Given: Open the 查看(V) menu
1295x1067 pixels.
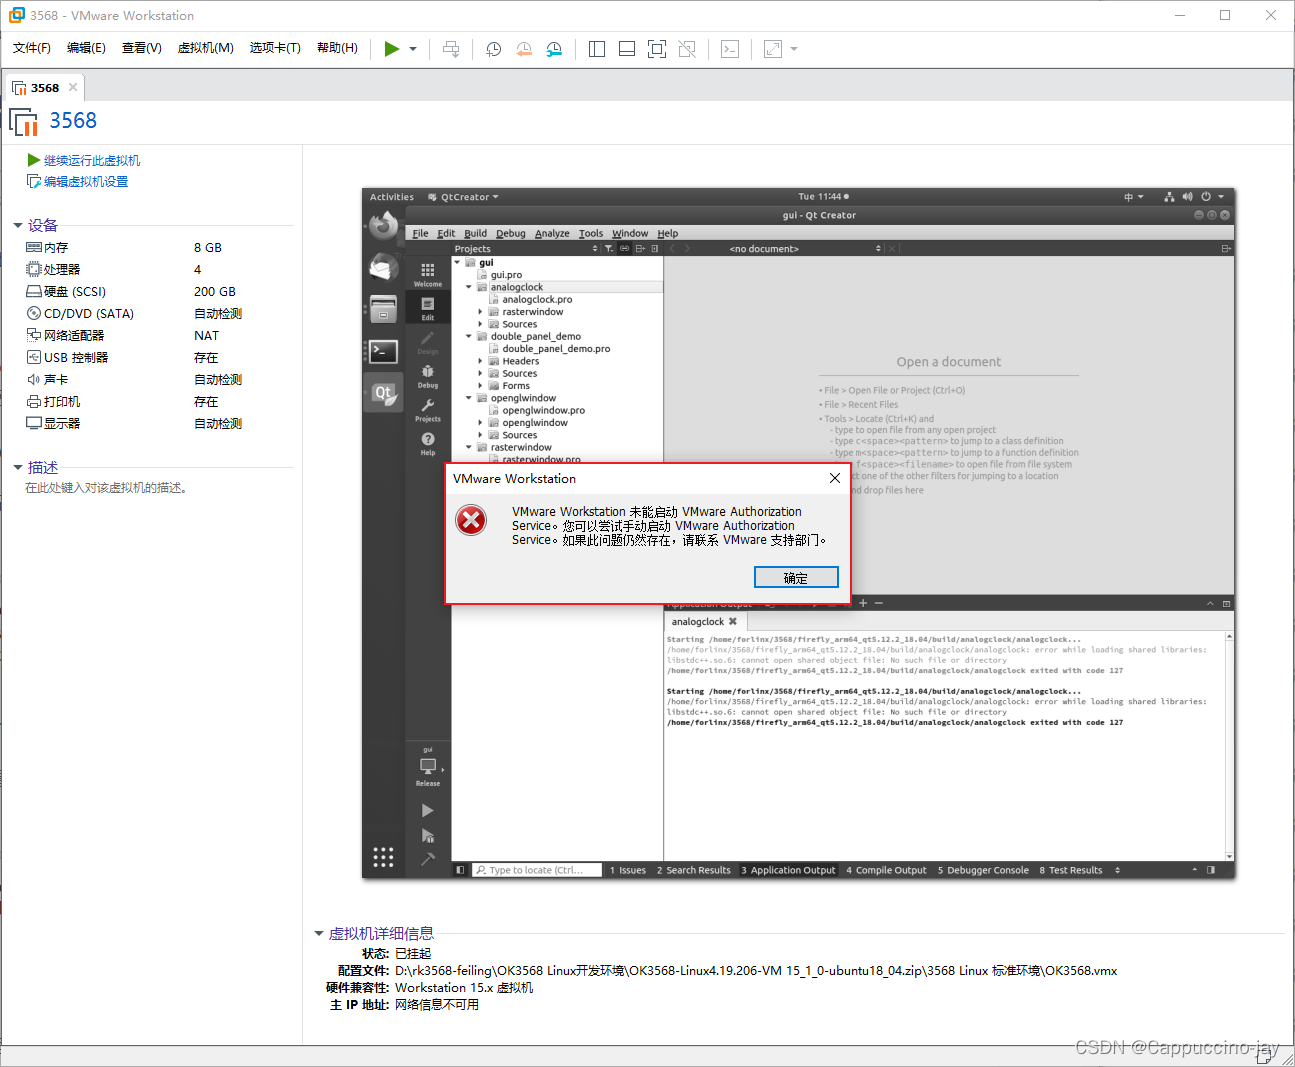Looking at the screenshot, I should coord(142,48).
